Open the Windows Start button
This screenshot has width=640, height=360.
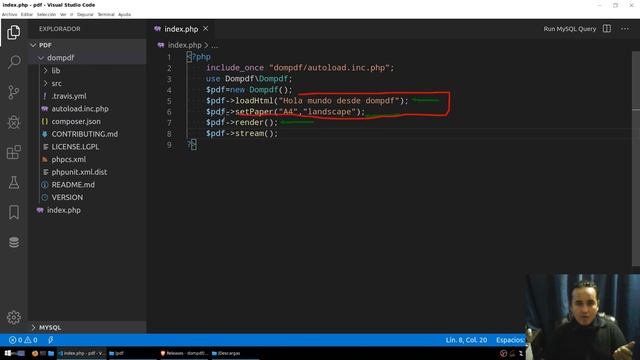pyautogui.click(x=8, y=353)
